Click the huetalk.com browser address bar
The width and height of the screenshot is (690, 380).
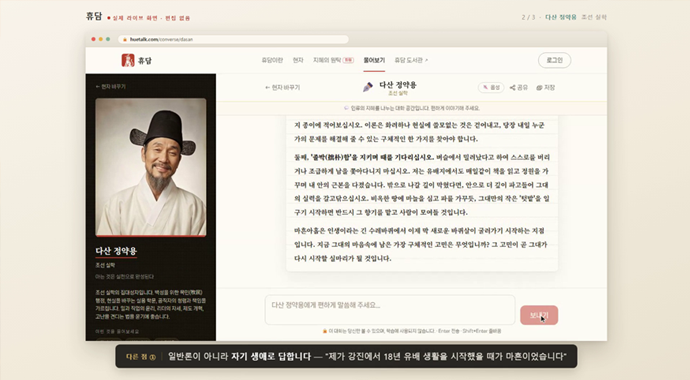click(233, 39)
